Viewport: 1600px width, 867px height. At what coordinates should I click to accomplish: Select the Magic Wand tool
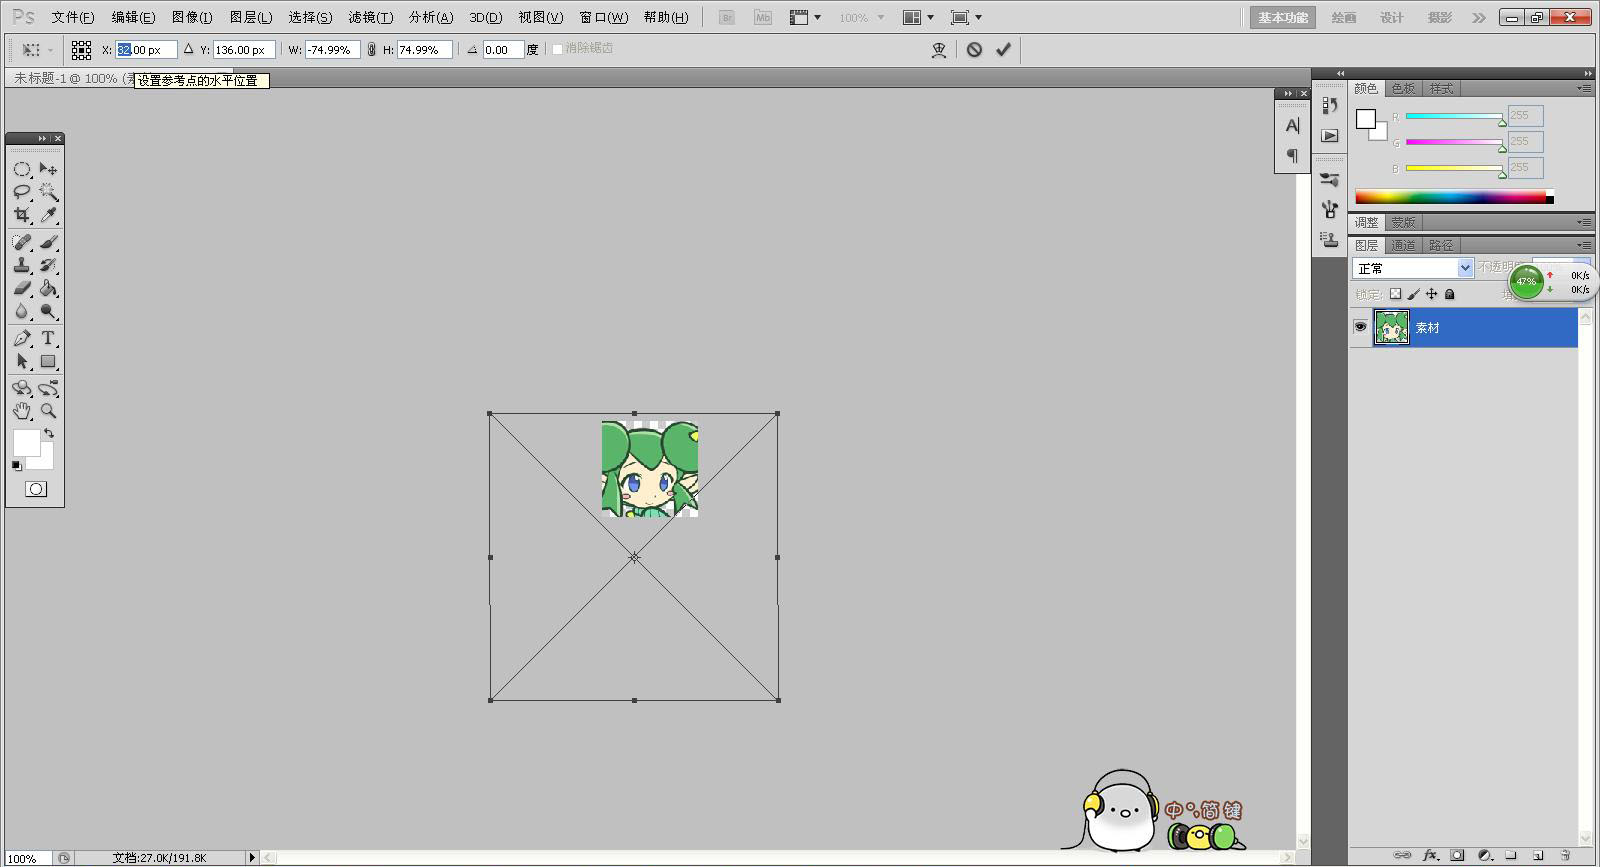[x=48, y=192]
